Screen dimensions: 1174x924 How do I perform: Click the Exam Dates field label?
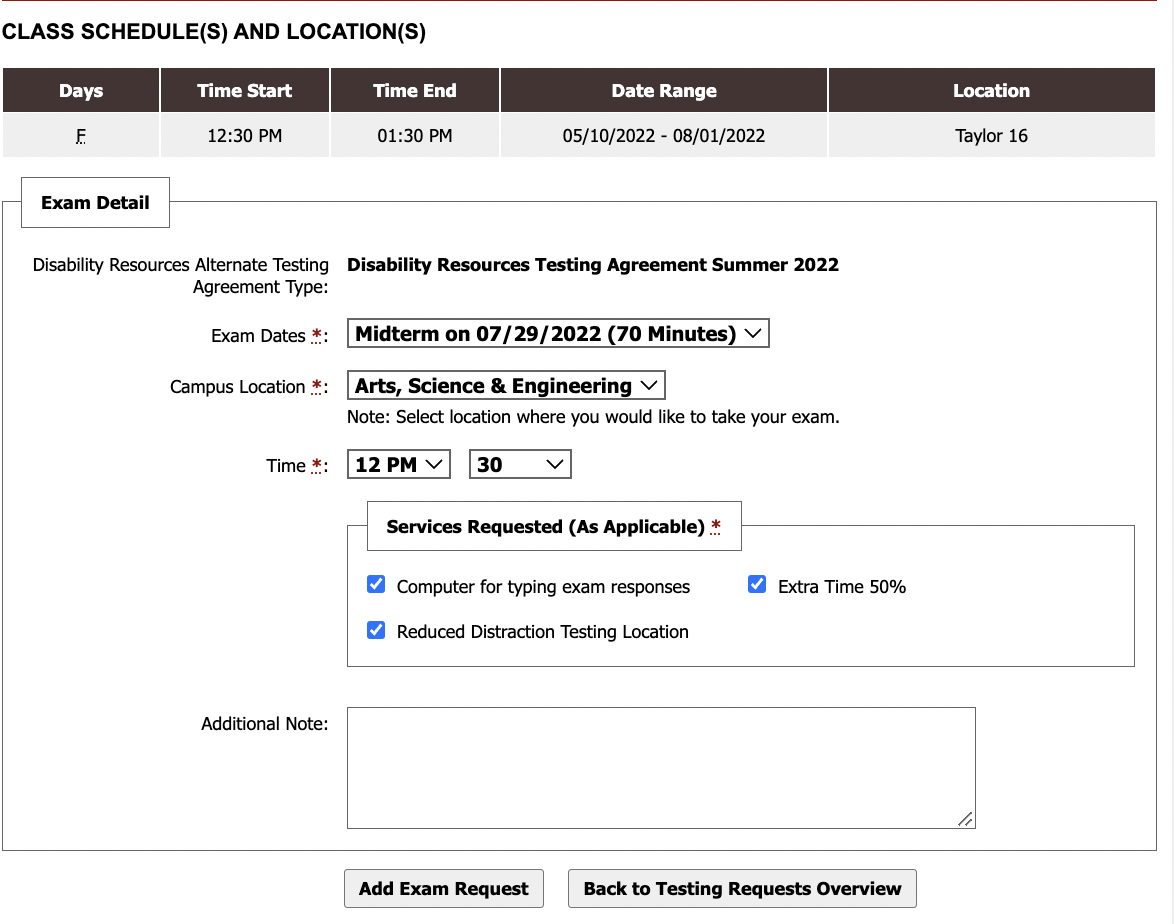coord(270,335)
